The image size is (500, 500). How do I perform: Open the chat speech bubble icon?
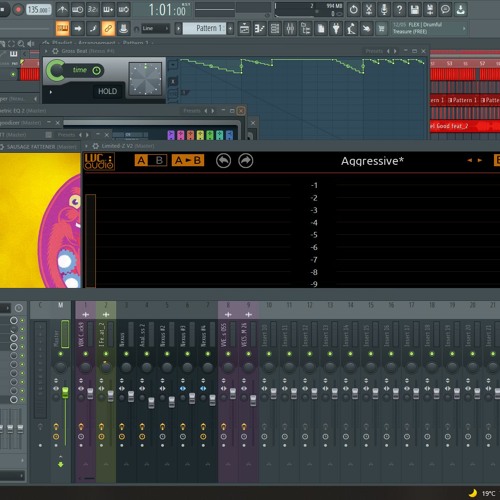tap(445, 10)
